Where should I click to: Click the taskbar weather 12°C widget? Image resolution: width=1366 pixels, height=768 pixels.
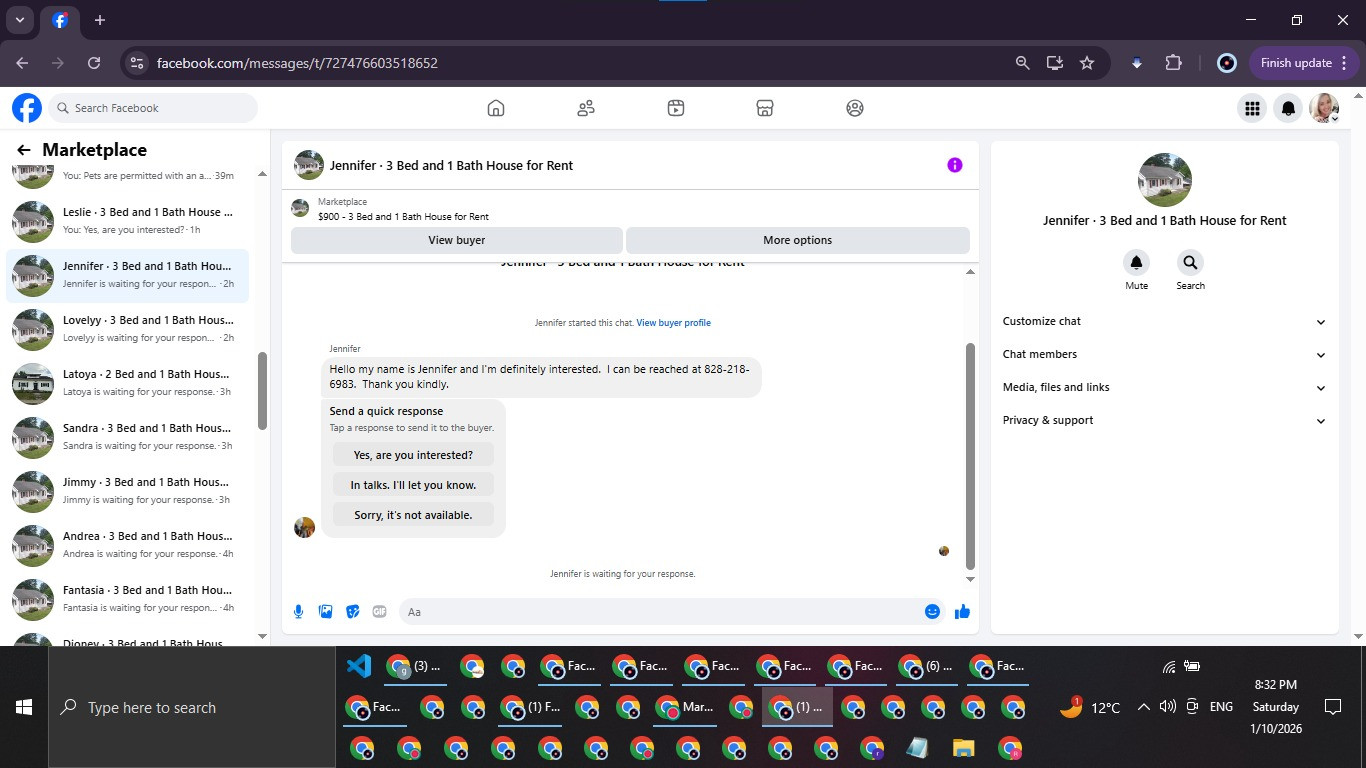1090,707
